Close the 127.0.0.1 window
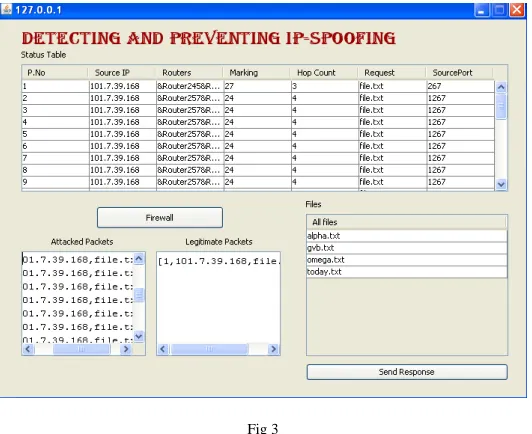 (517, 10)
